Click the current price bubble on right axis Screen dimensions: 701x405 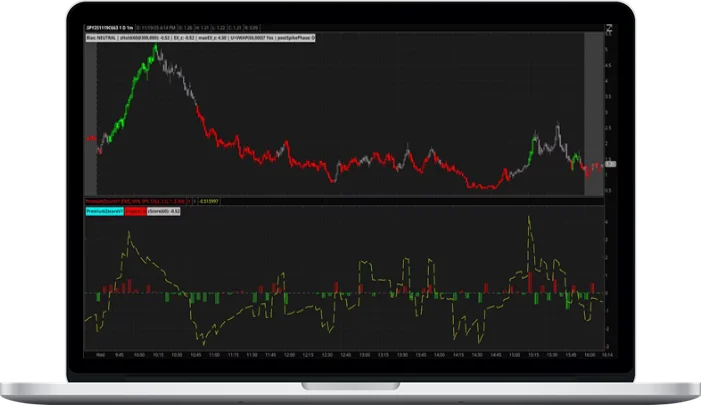[611, 163]
